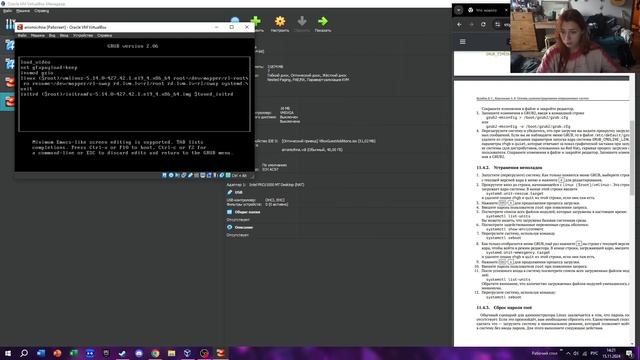Viewport: 640px width, 360px height.
Task: Click the grey down-arrow Discard toolbar button
Action: 302,24
